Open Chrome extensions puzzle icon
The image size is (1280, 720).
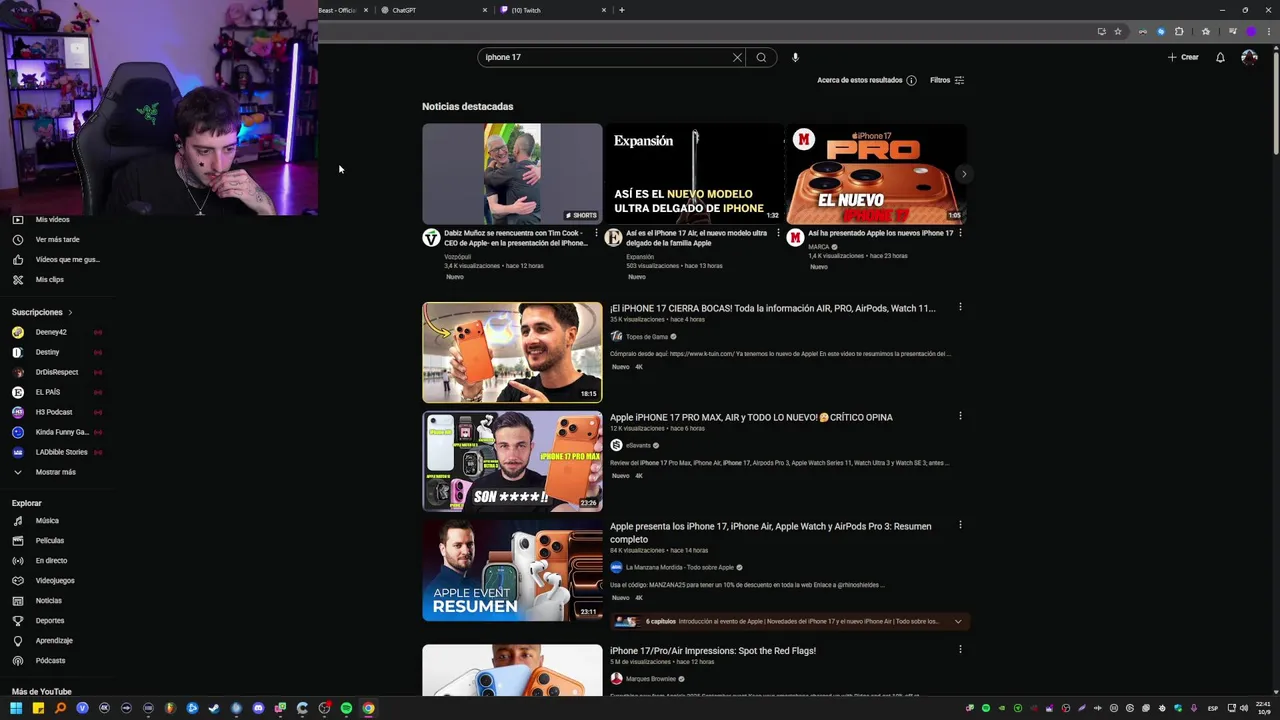coord(1179,31)
